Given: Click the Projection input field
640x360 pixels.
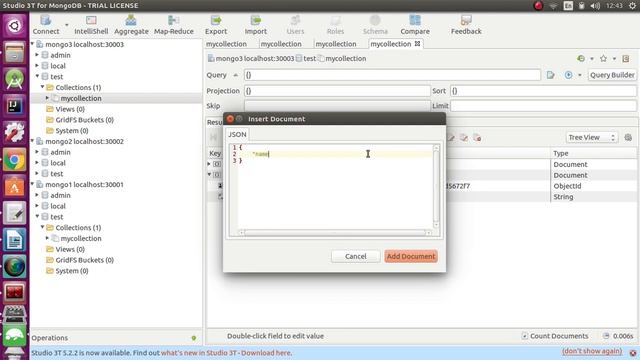Looking at the screenshot, I should 337,91.
